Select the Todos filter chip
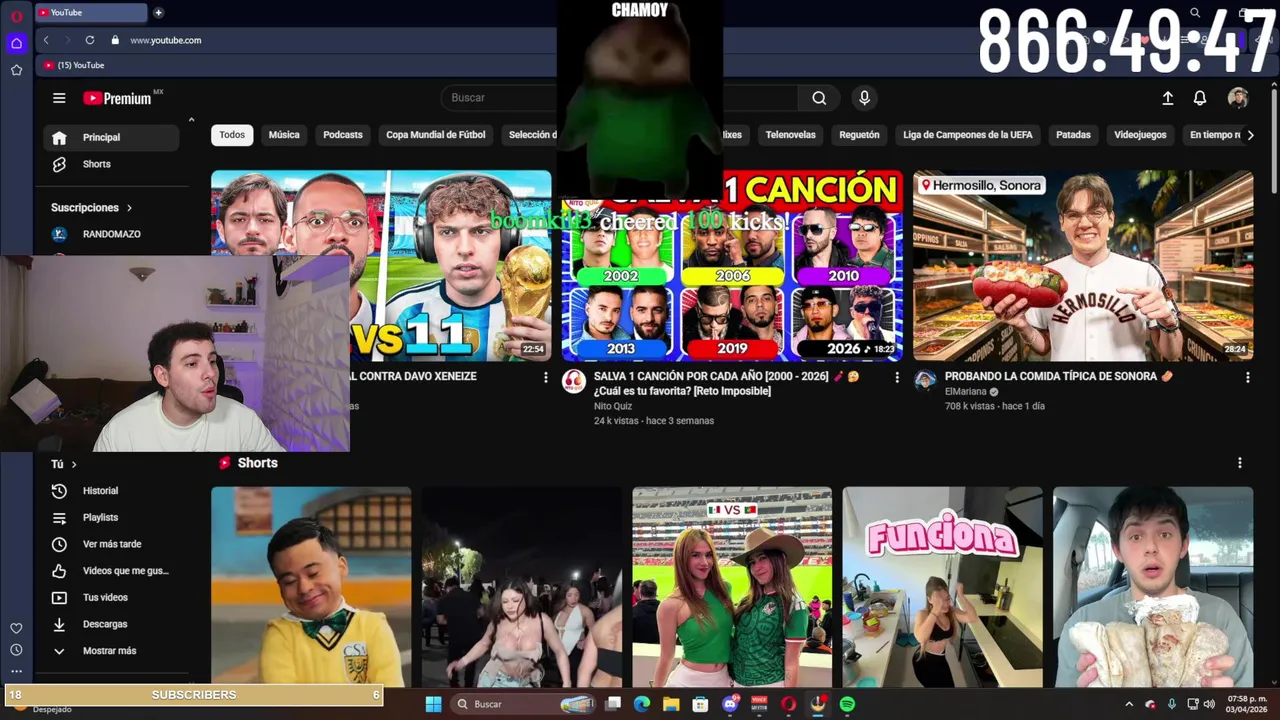The image size is (1280, 720). point(232,135)
